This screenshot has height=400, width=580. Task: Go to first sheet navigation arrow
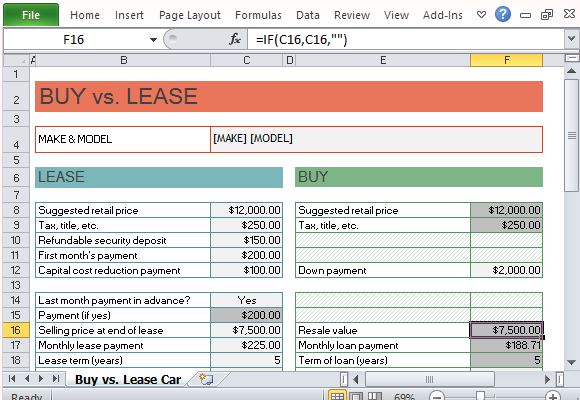tap(12, 379)
